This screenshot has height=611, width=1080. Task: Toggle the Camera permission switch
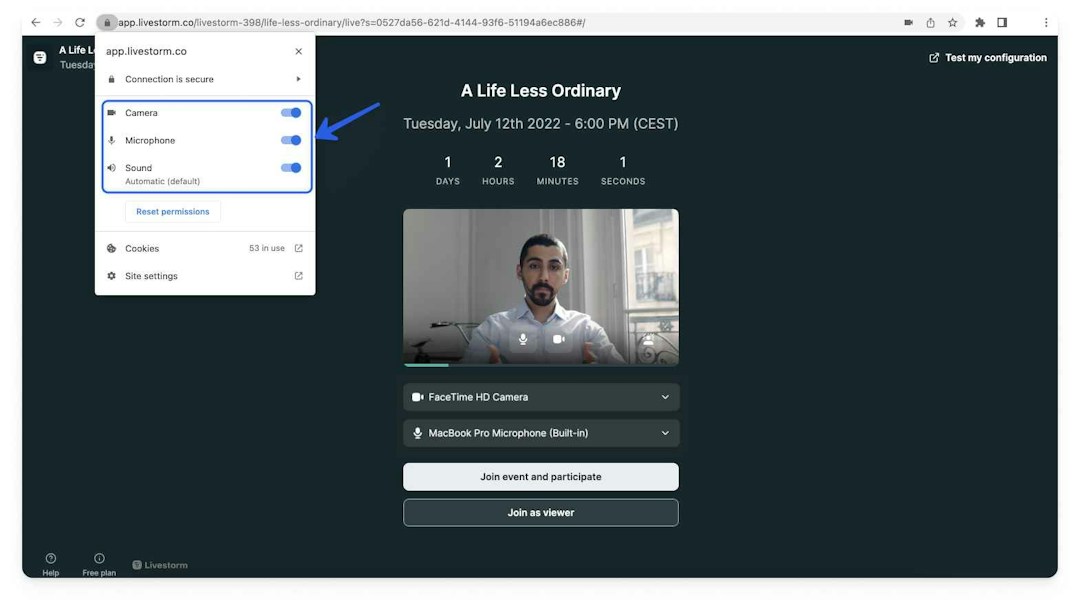point(291,112)
